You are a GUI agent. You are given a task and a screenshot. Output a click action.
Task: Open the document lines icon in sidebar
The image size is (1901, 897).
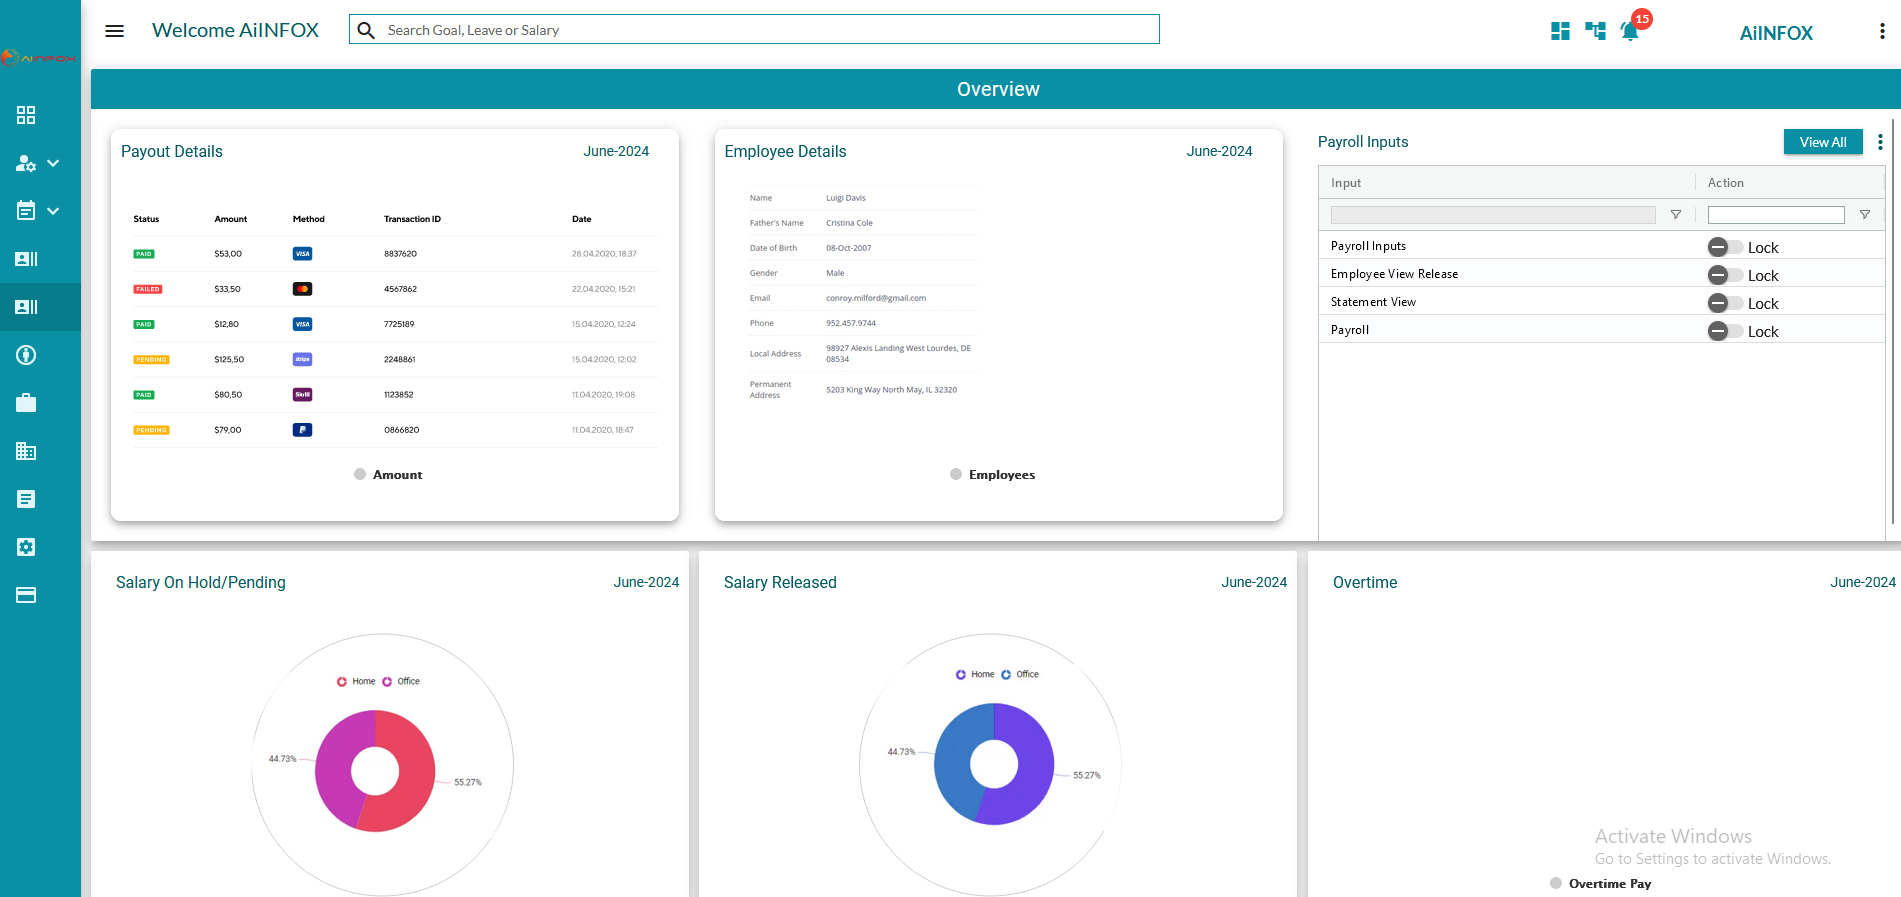pyautogui.click(x=26, y=499)
